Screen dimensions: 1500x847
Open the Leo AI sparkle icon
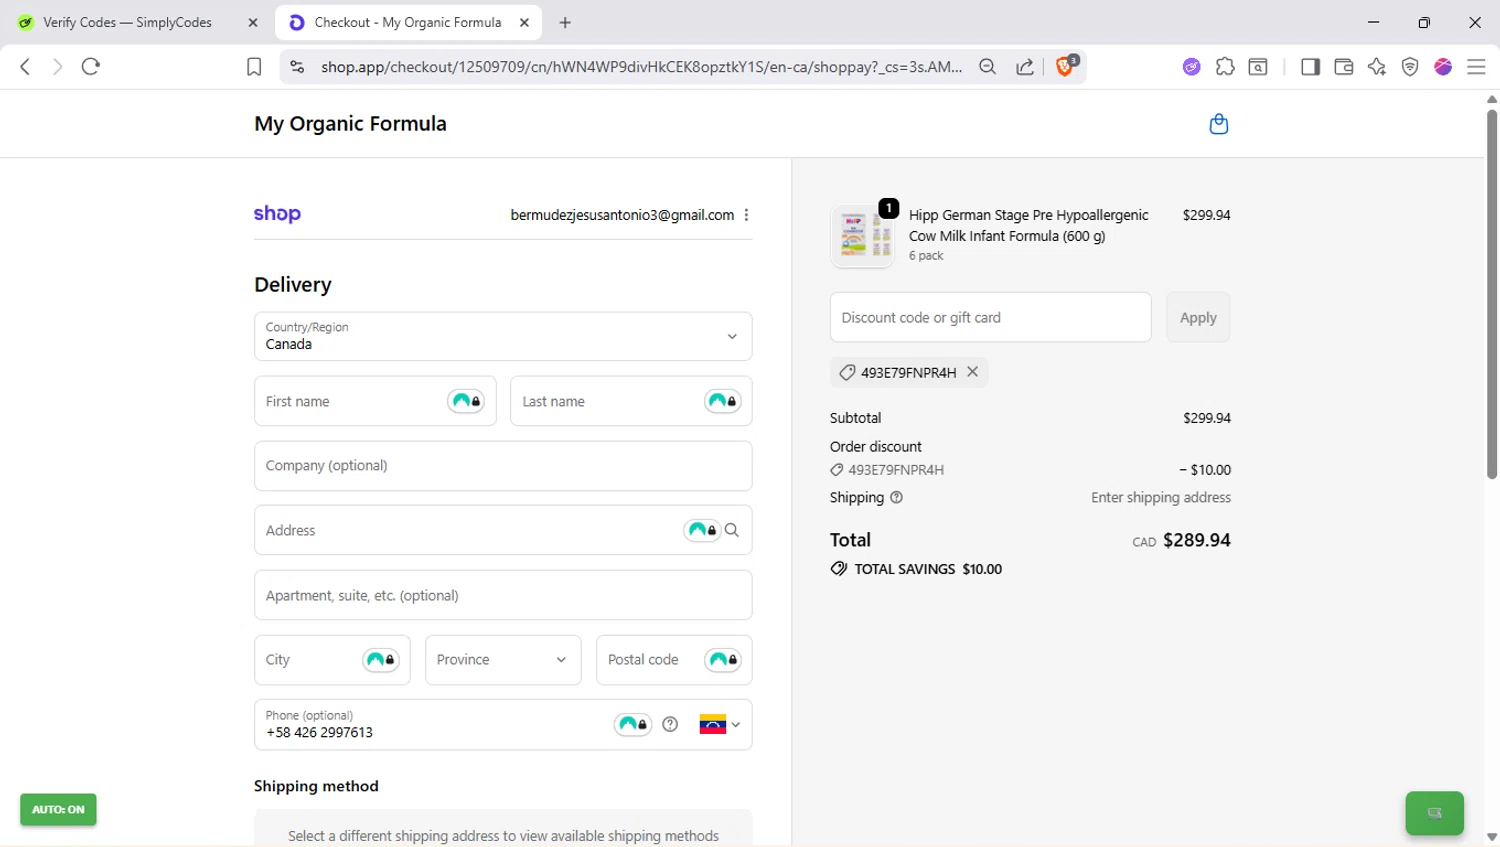click(1377, 67)
